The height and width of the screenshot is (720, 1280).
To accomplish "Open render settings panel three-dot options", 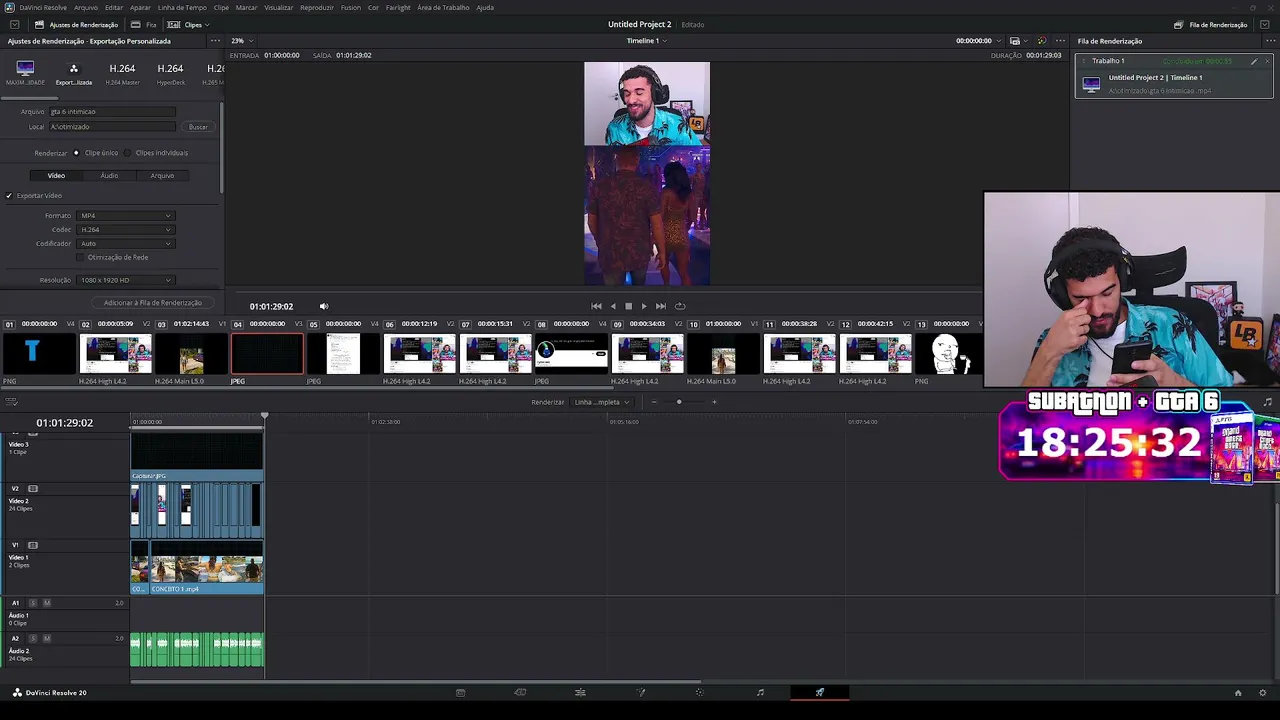I will pos(215,41).
